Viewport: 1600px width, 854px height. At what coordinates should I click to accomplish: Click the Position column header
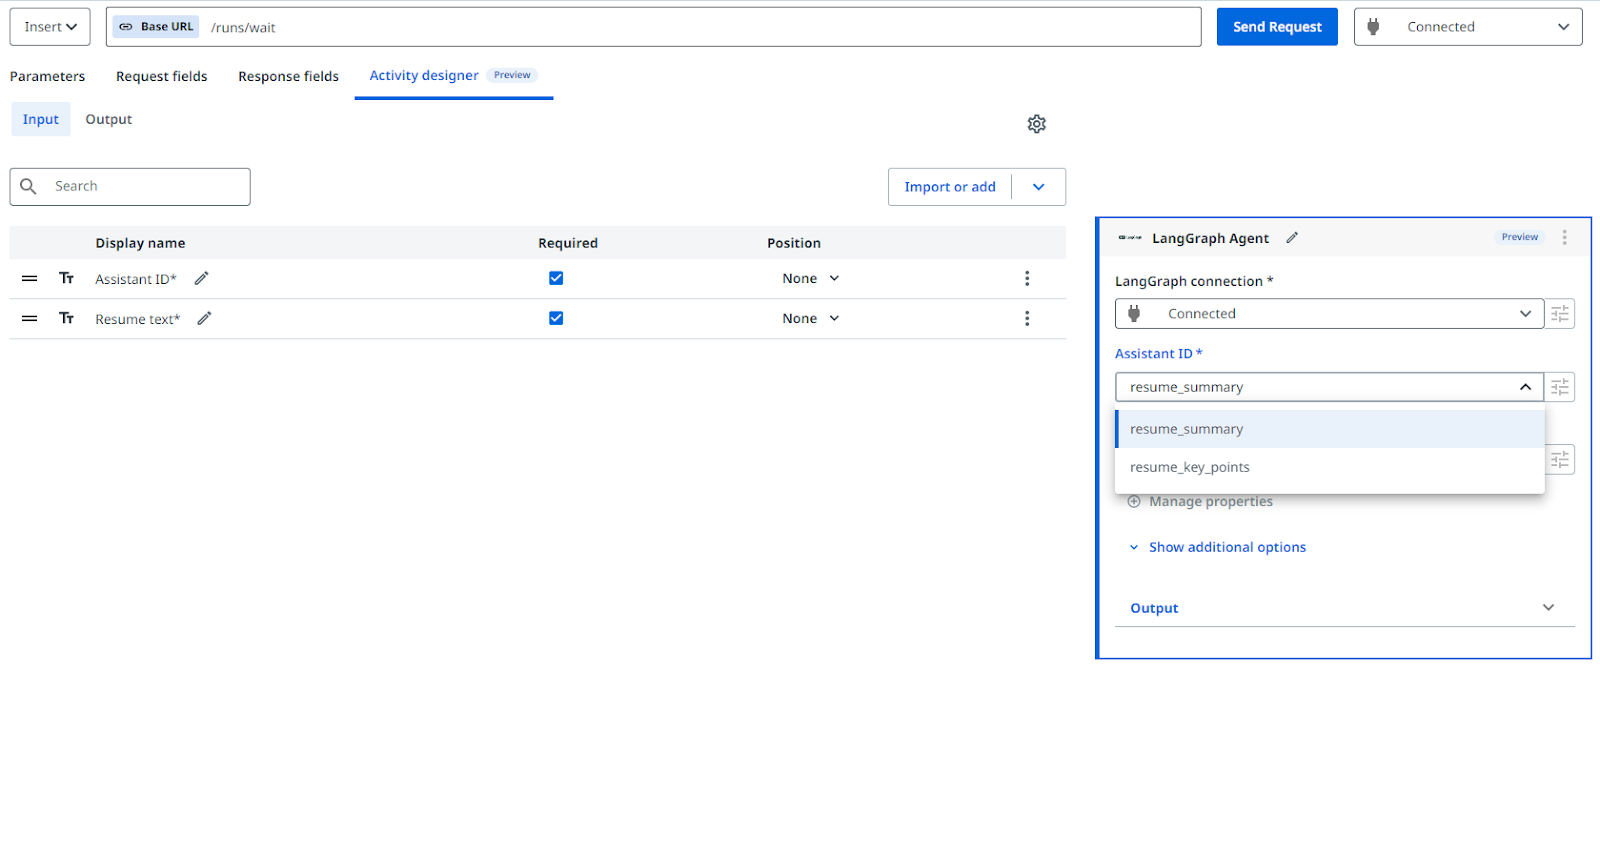click(794, 243)
